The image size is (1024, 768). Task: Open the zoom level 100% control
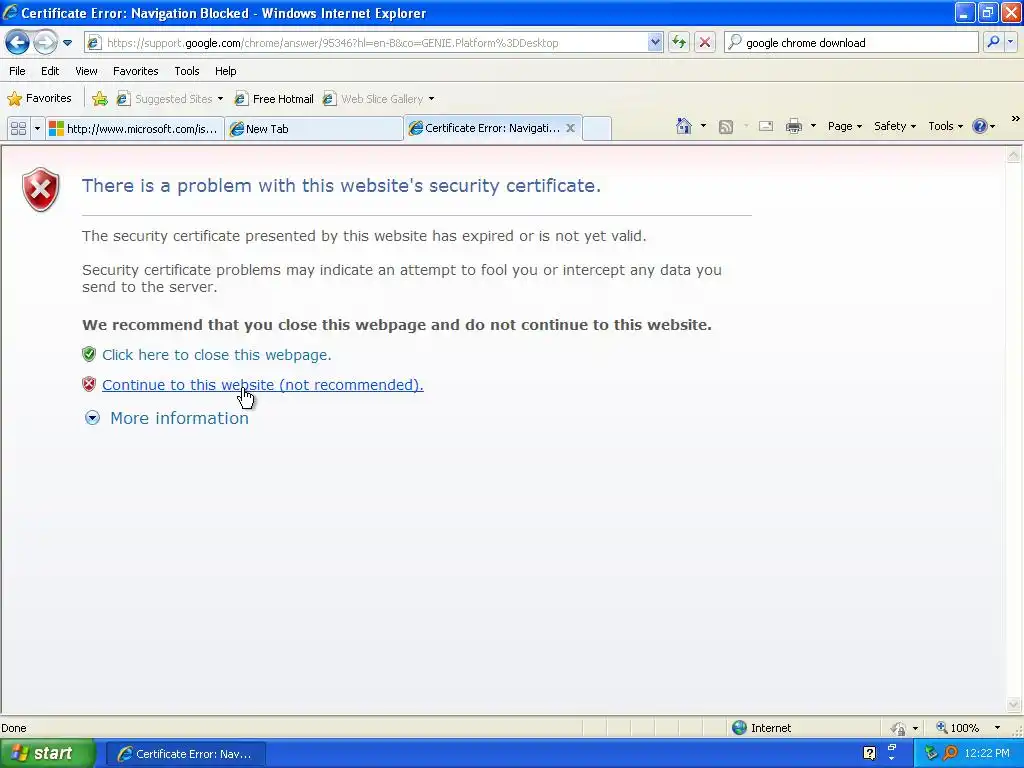pos(957,728)
